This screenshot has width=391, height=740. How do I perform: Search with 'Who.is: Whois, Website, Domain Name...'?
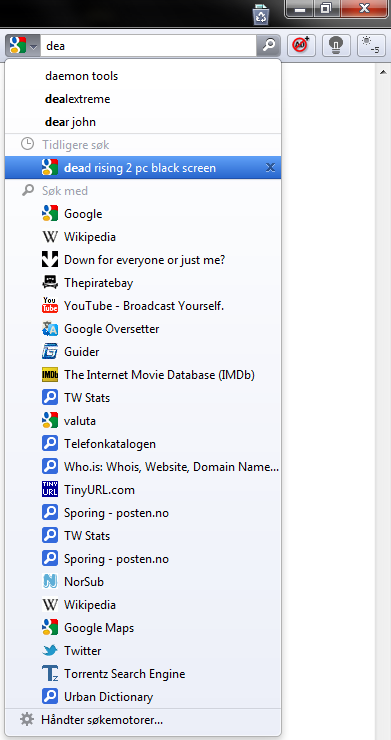(x=143, y=467)
